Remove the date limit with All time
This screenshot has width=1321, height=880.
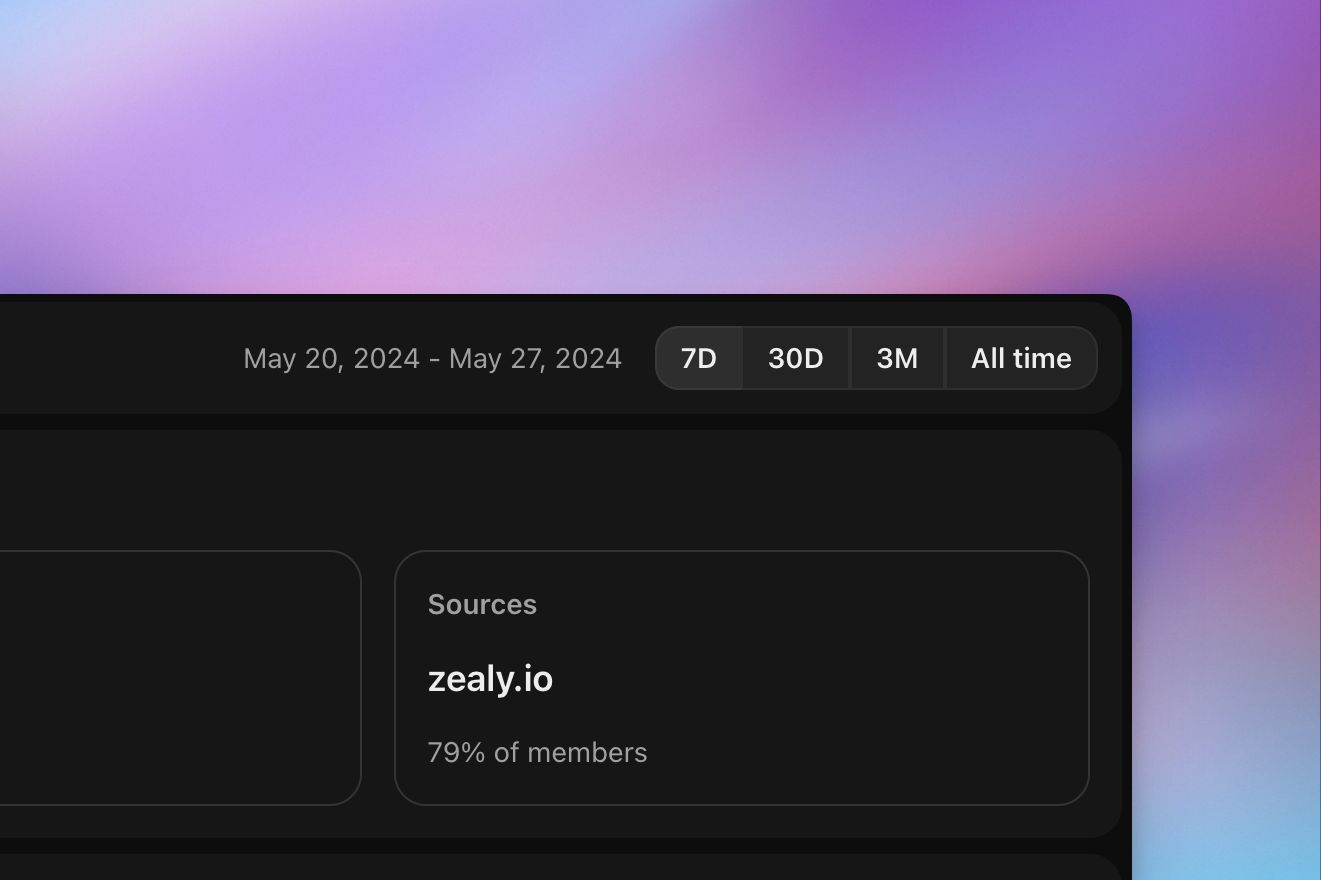pyautogui.click(x=1021, y=358)
